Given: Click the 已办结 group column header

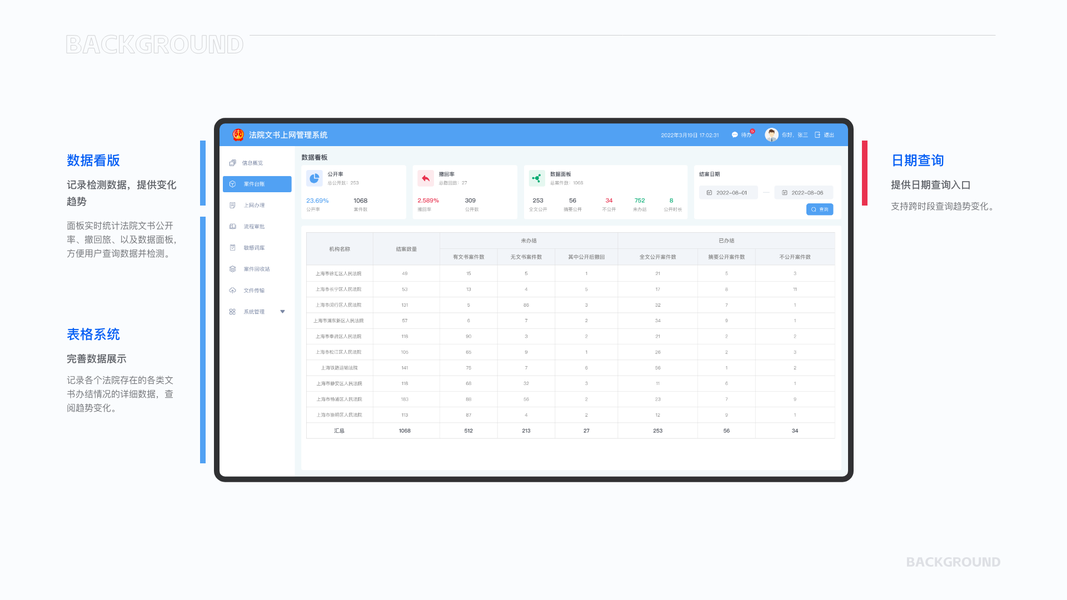Looking at the screenshot, I should point(726,241).
